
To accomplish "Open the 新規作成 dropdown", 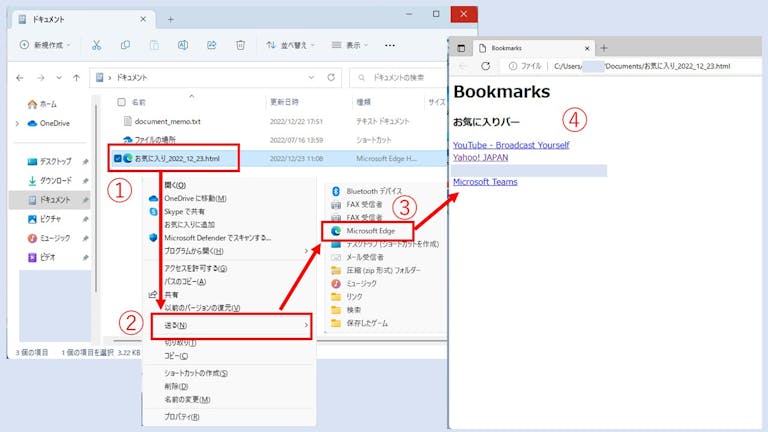I will (45, 45).
